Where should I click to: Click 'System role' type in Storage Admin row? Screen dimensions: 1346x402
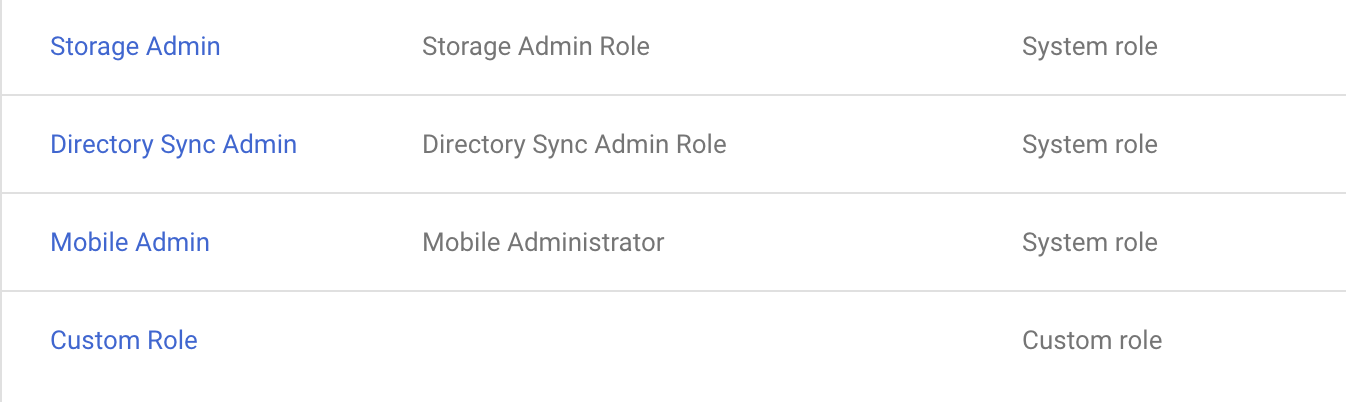pos(1090,46)
